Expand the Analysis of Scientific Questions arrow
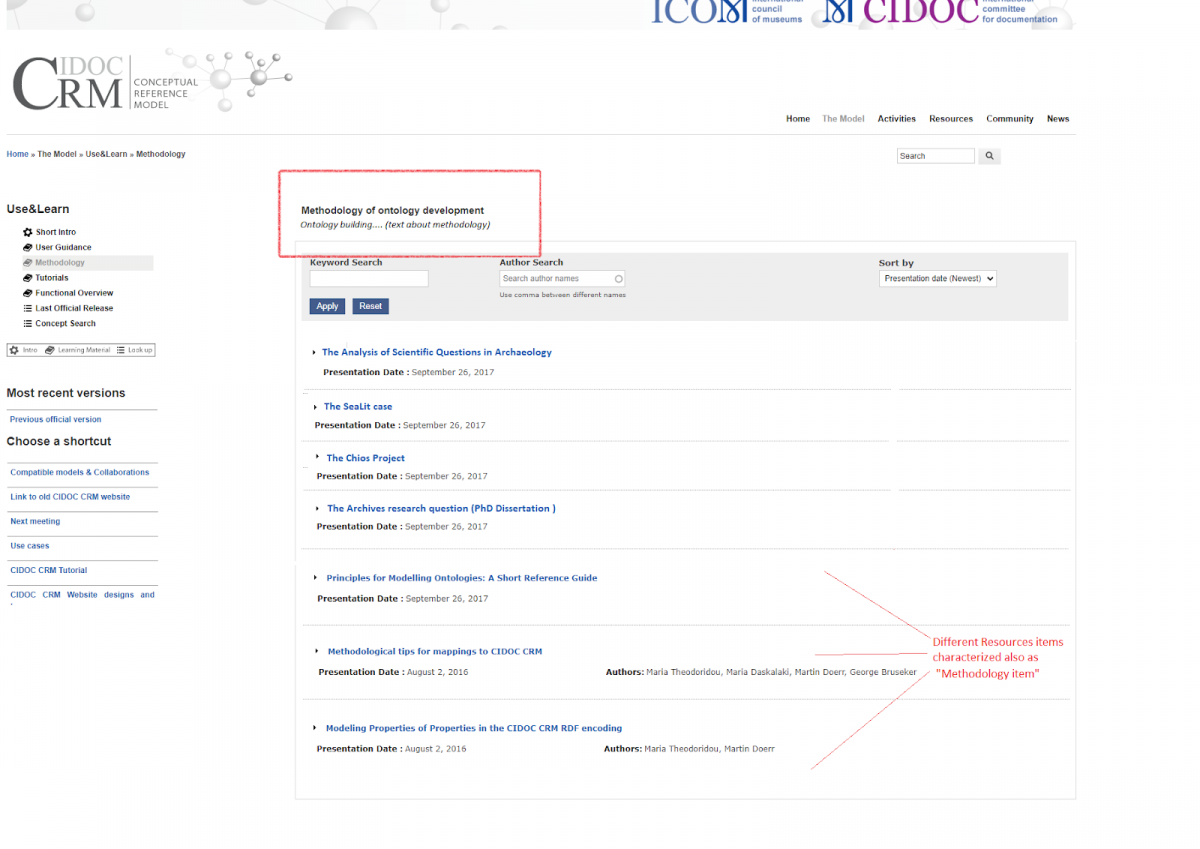1200x849 pixels. tap(313, 352)
